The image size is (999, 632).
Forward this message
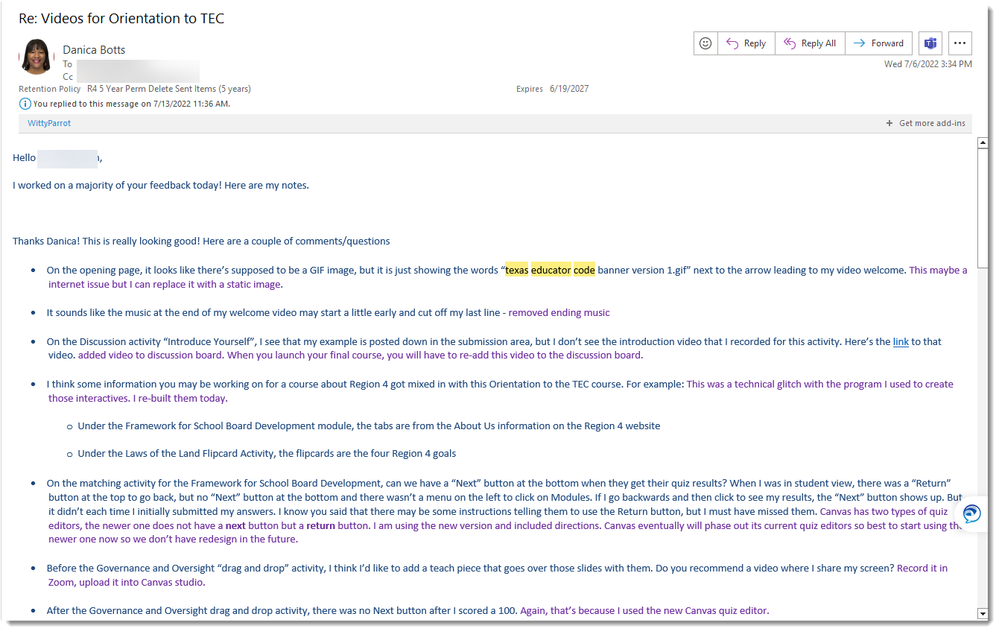click(878, 43)
